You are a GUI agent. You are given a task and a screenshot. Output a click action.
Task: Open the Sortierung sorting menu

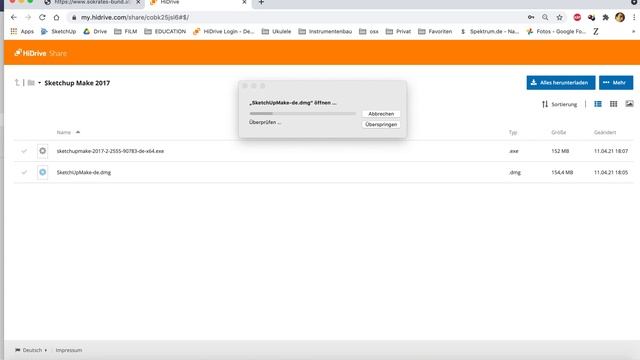[560, 104]
